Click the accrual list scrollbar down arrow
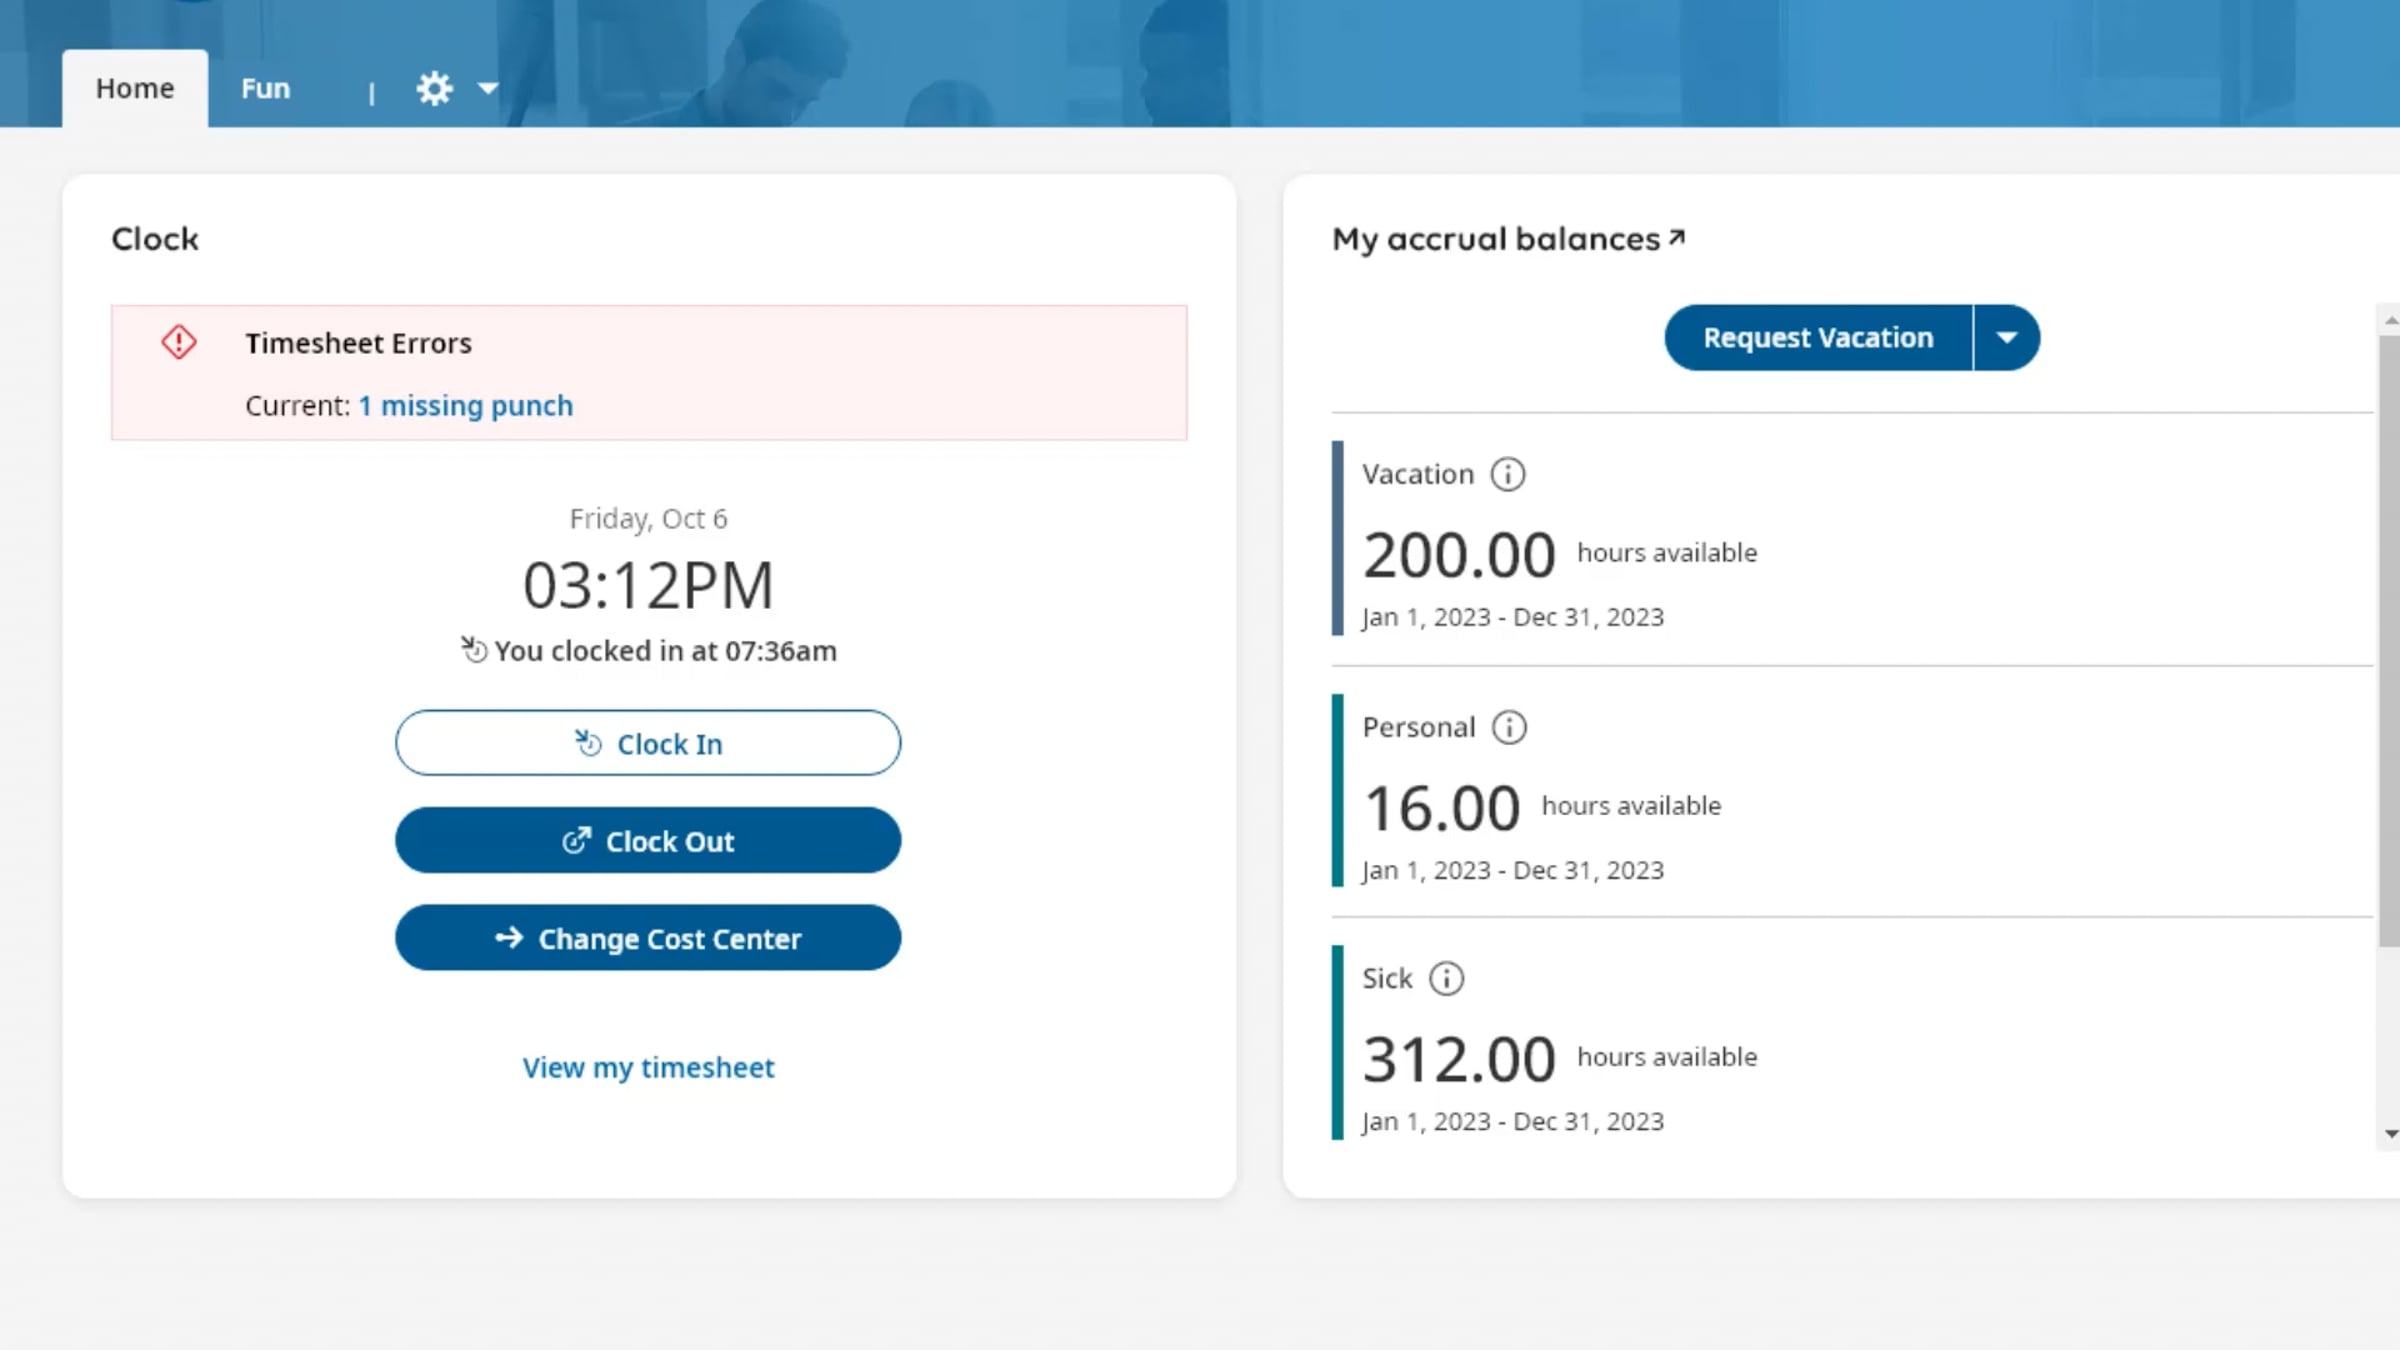This screenshot has height=1350, width=2400. click(x=2390, y=1134)
